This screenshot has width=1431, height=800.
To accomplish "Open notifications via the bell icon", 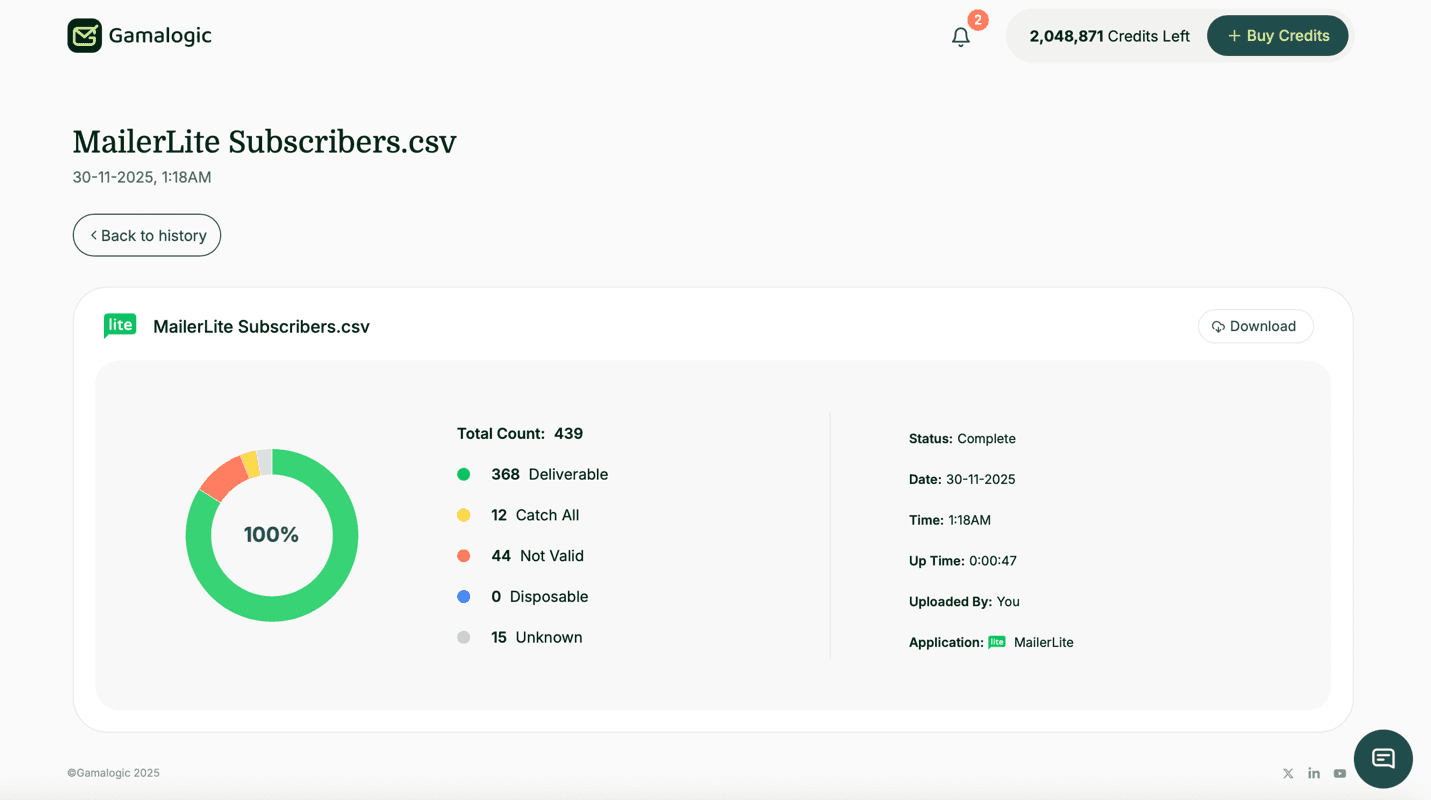I will click(x=960, y=36).
